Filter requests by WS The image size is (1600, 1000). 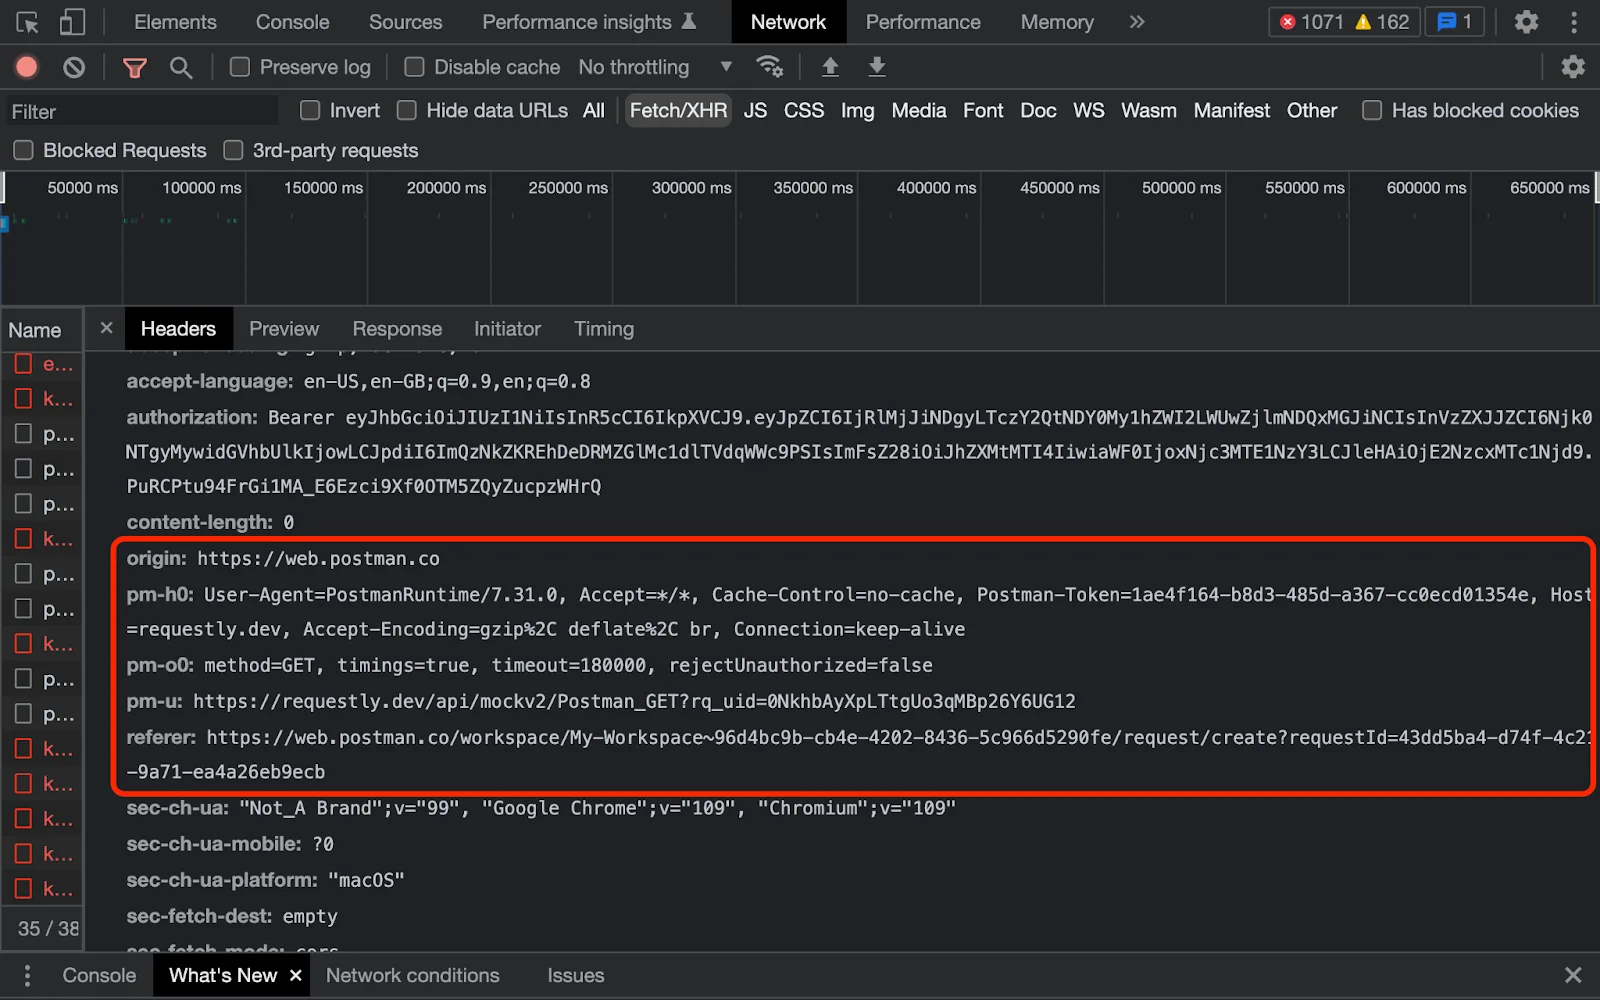click(1089, 110)
